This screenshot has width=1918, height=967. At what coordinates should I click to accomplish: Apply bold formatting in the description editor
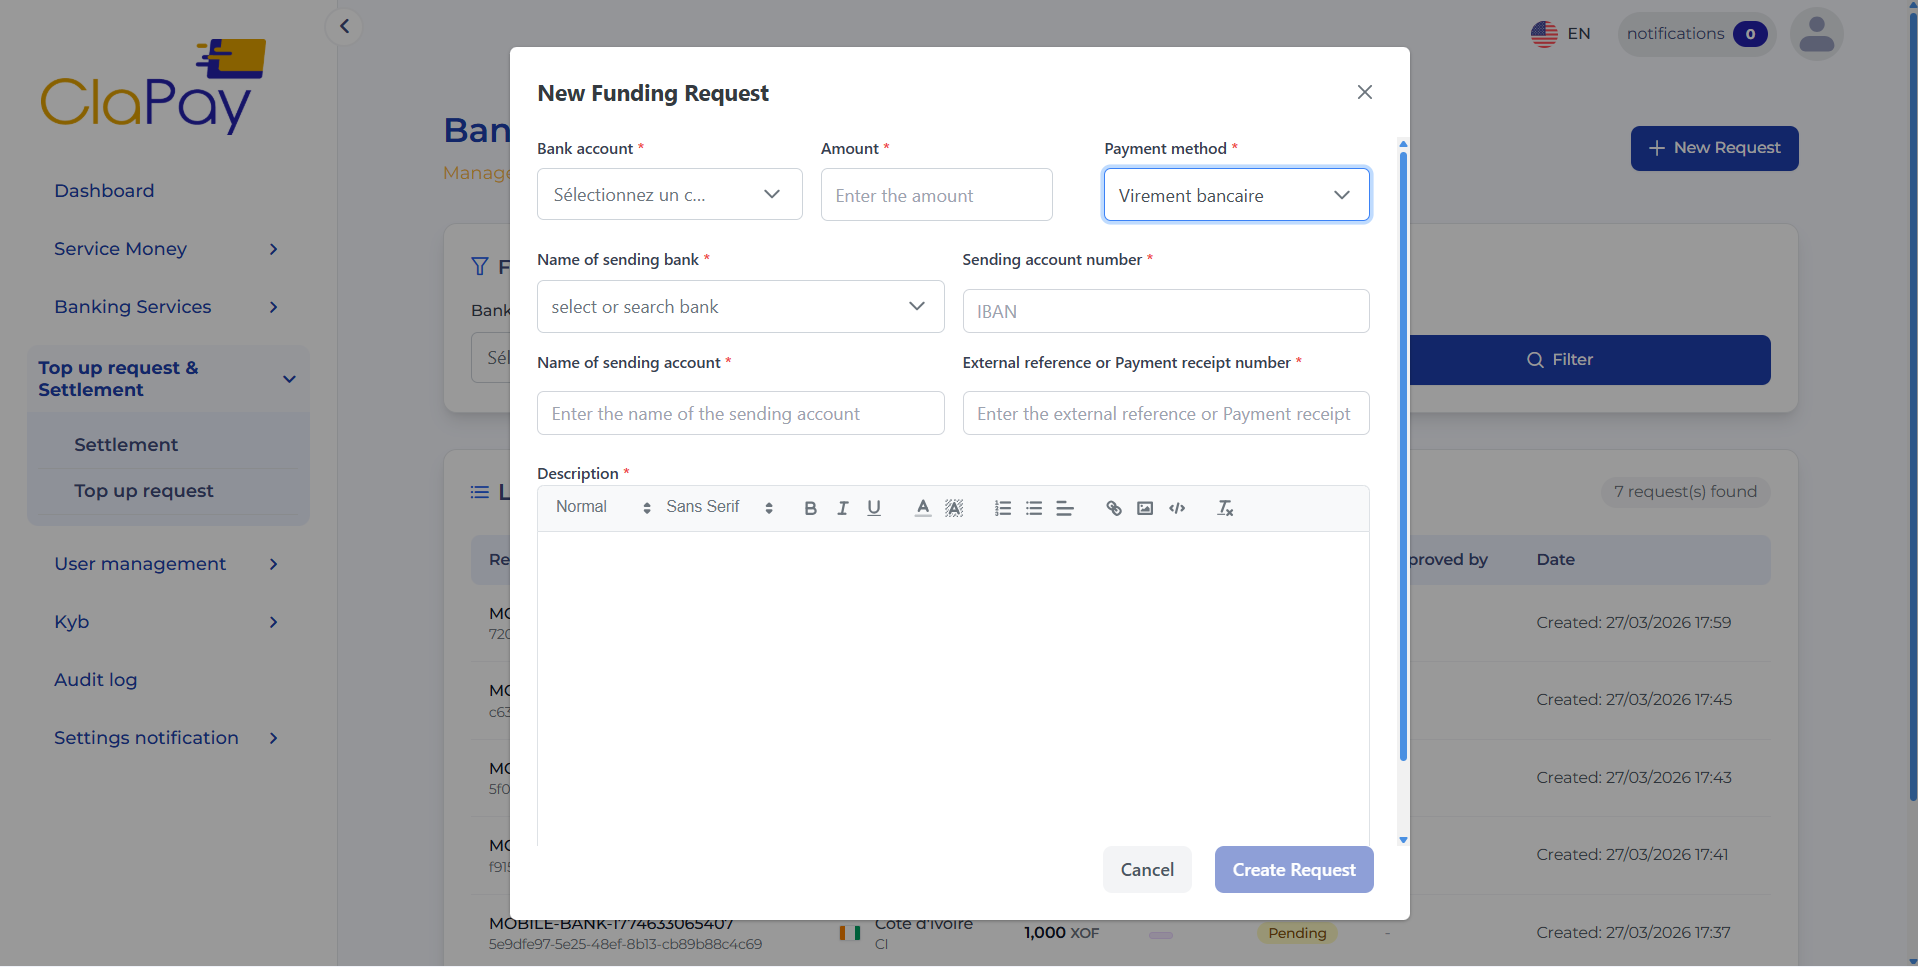810,508
